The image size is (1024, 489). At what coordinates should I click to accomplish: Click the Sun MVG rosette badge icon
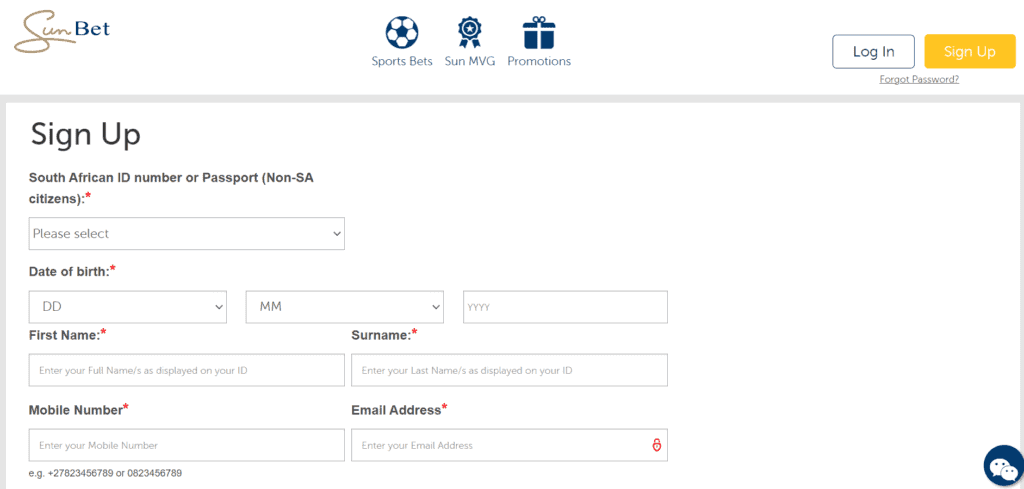pos(469,32)
